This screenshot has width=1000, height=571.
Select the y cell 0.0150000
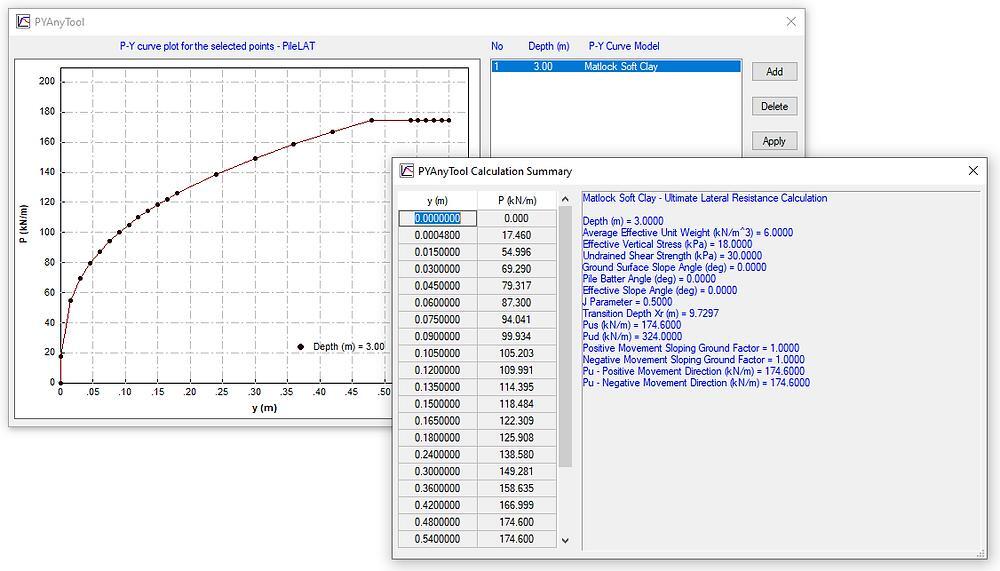tap(438, 252)
